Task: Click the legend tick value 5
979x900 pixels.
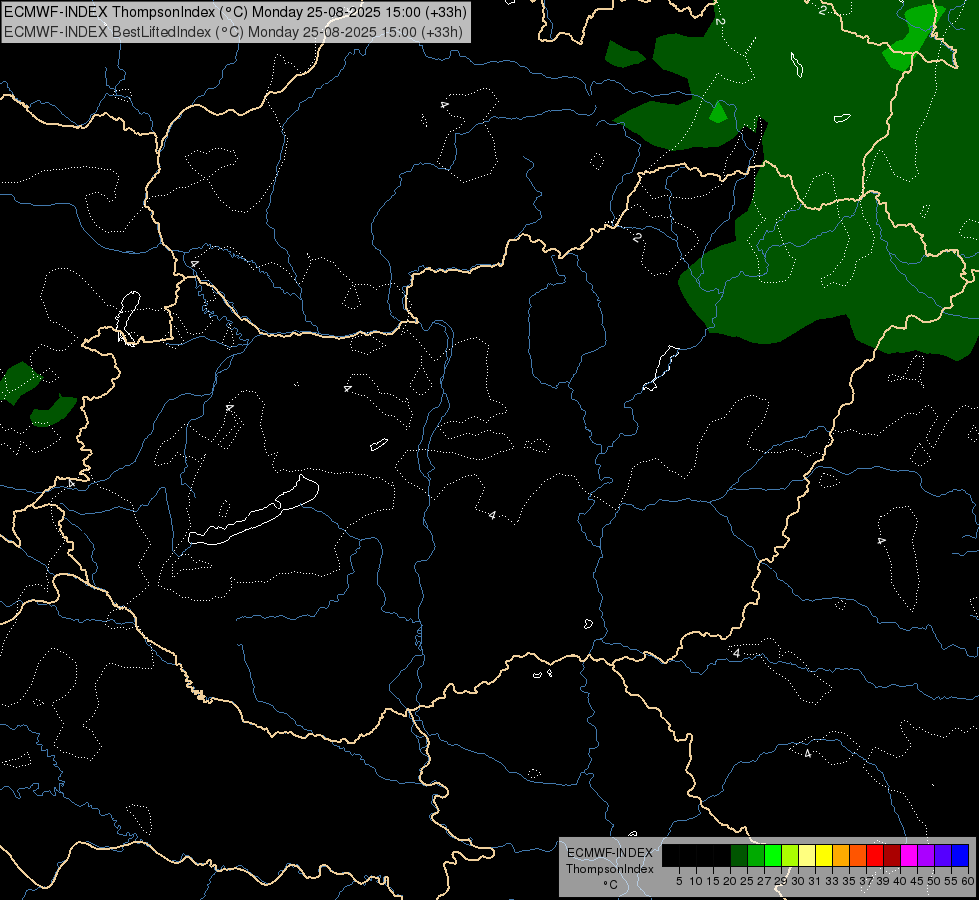Action: 679,881
